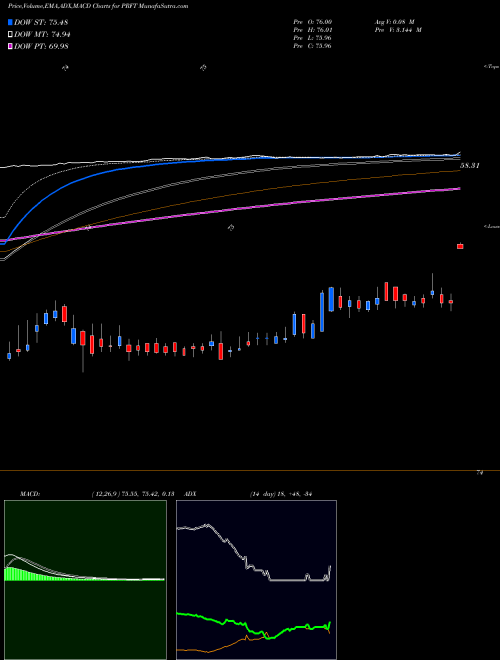Screen dimensions: 500x660
Task: Click the magenta DOW PT legend swatch
Action: pyautogui.click(x=11, y=46)
